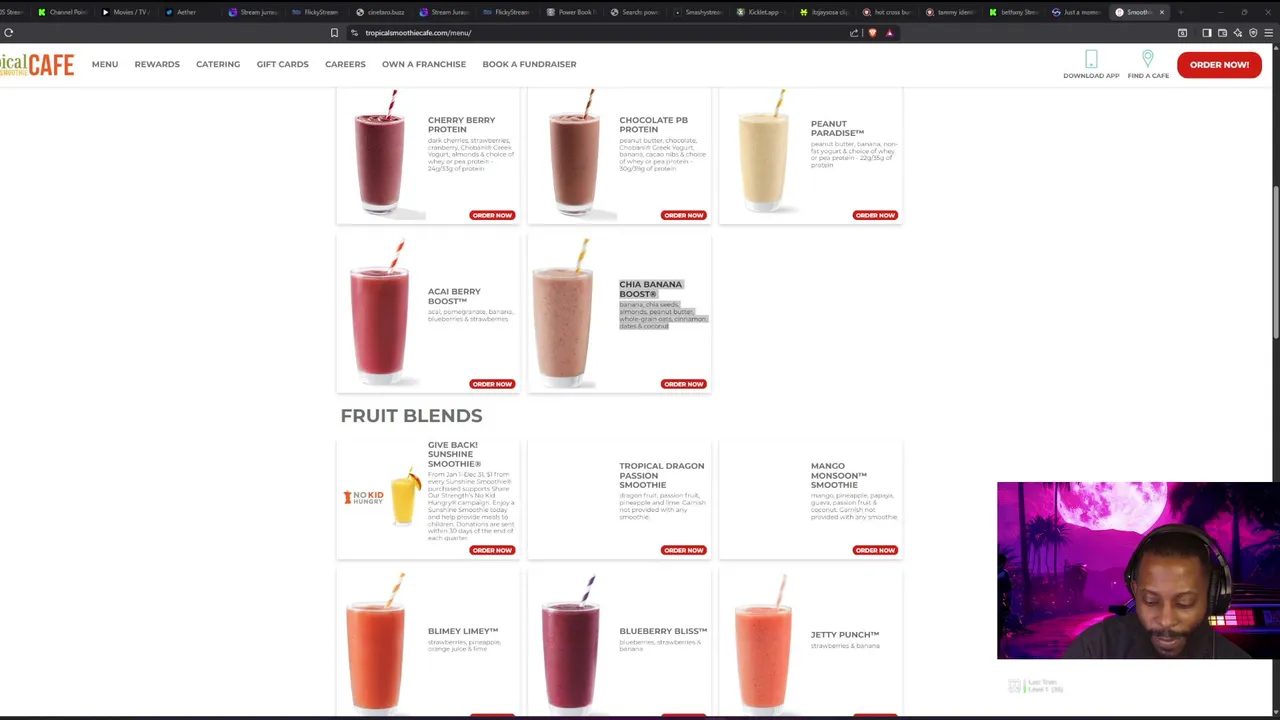Open the GIFT CARDS nav item
The width and height of the screenshot is (1280, 720).
[x=282, y=64]
